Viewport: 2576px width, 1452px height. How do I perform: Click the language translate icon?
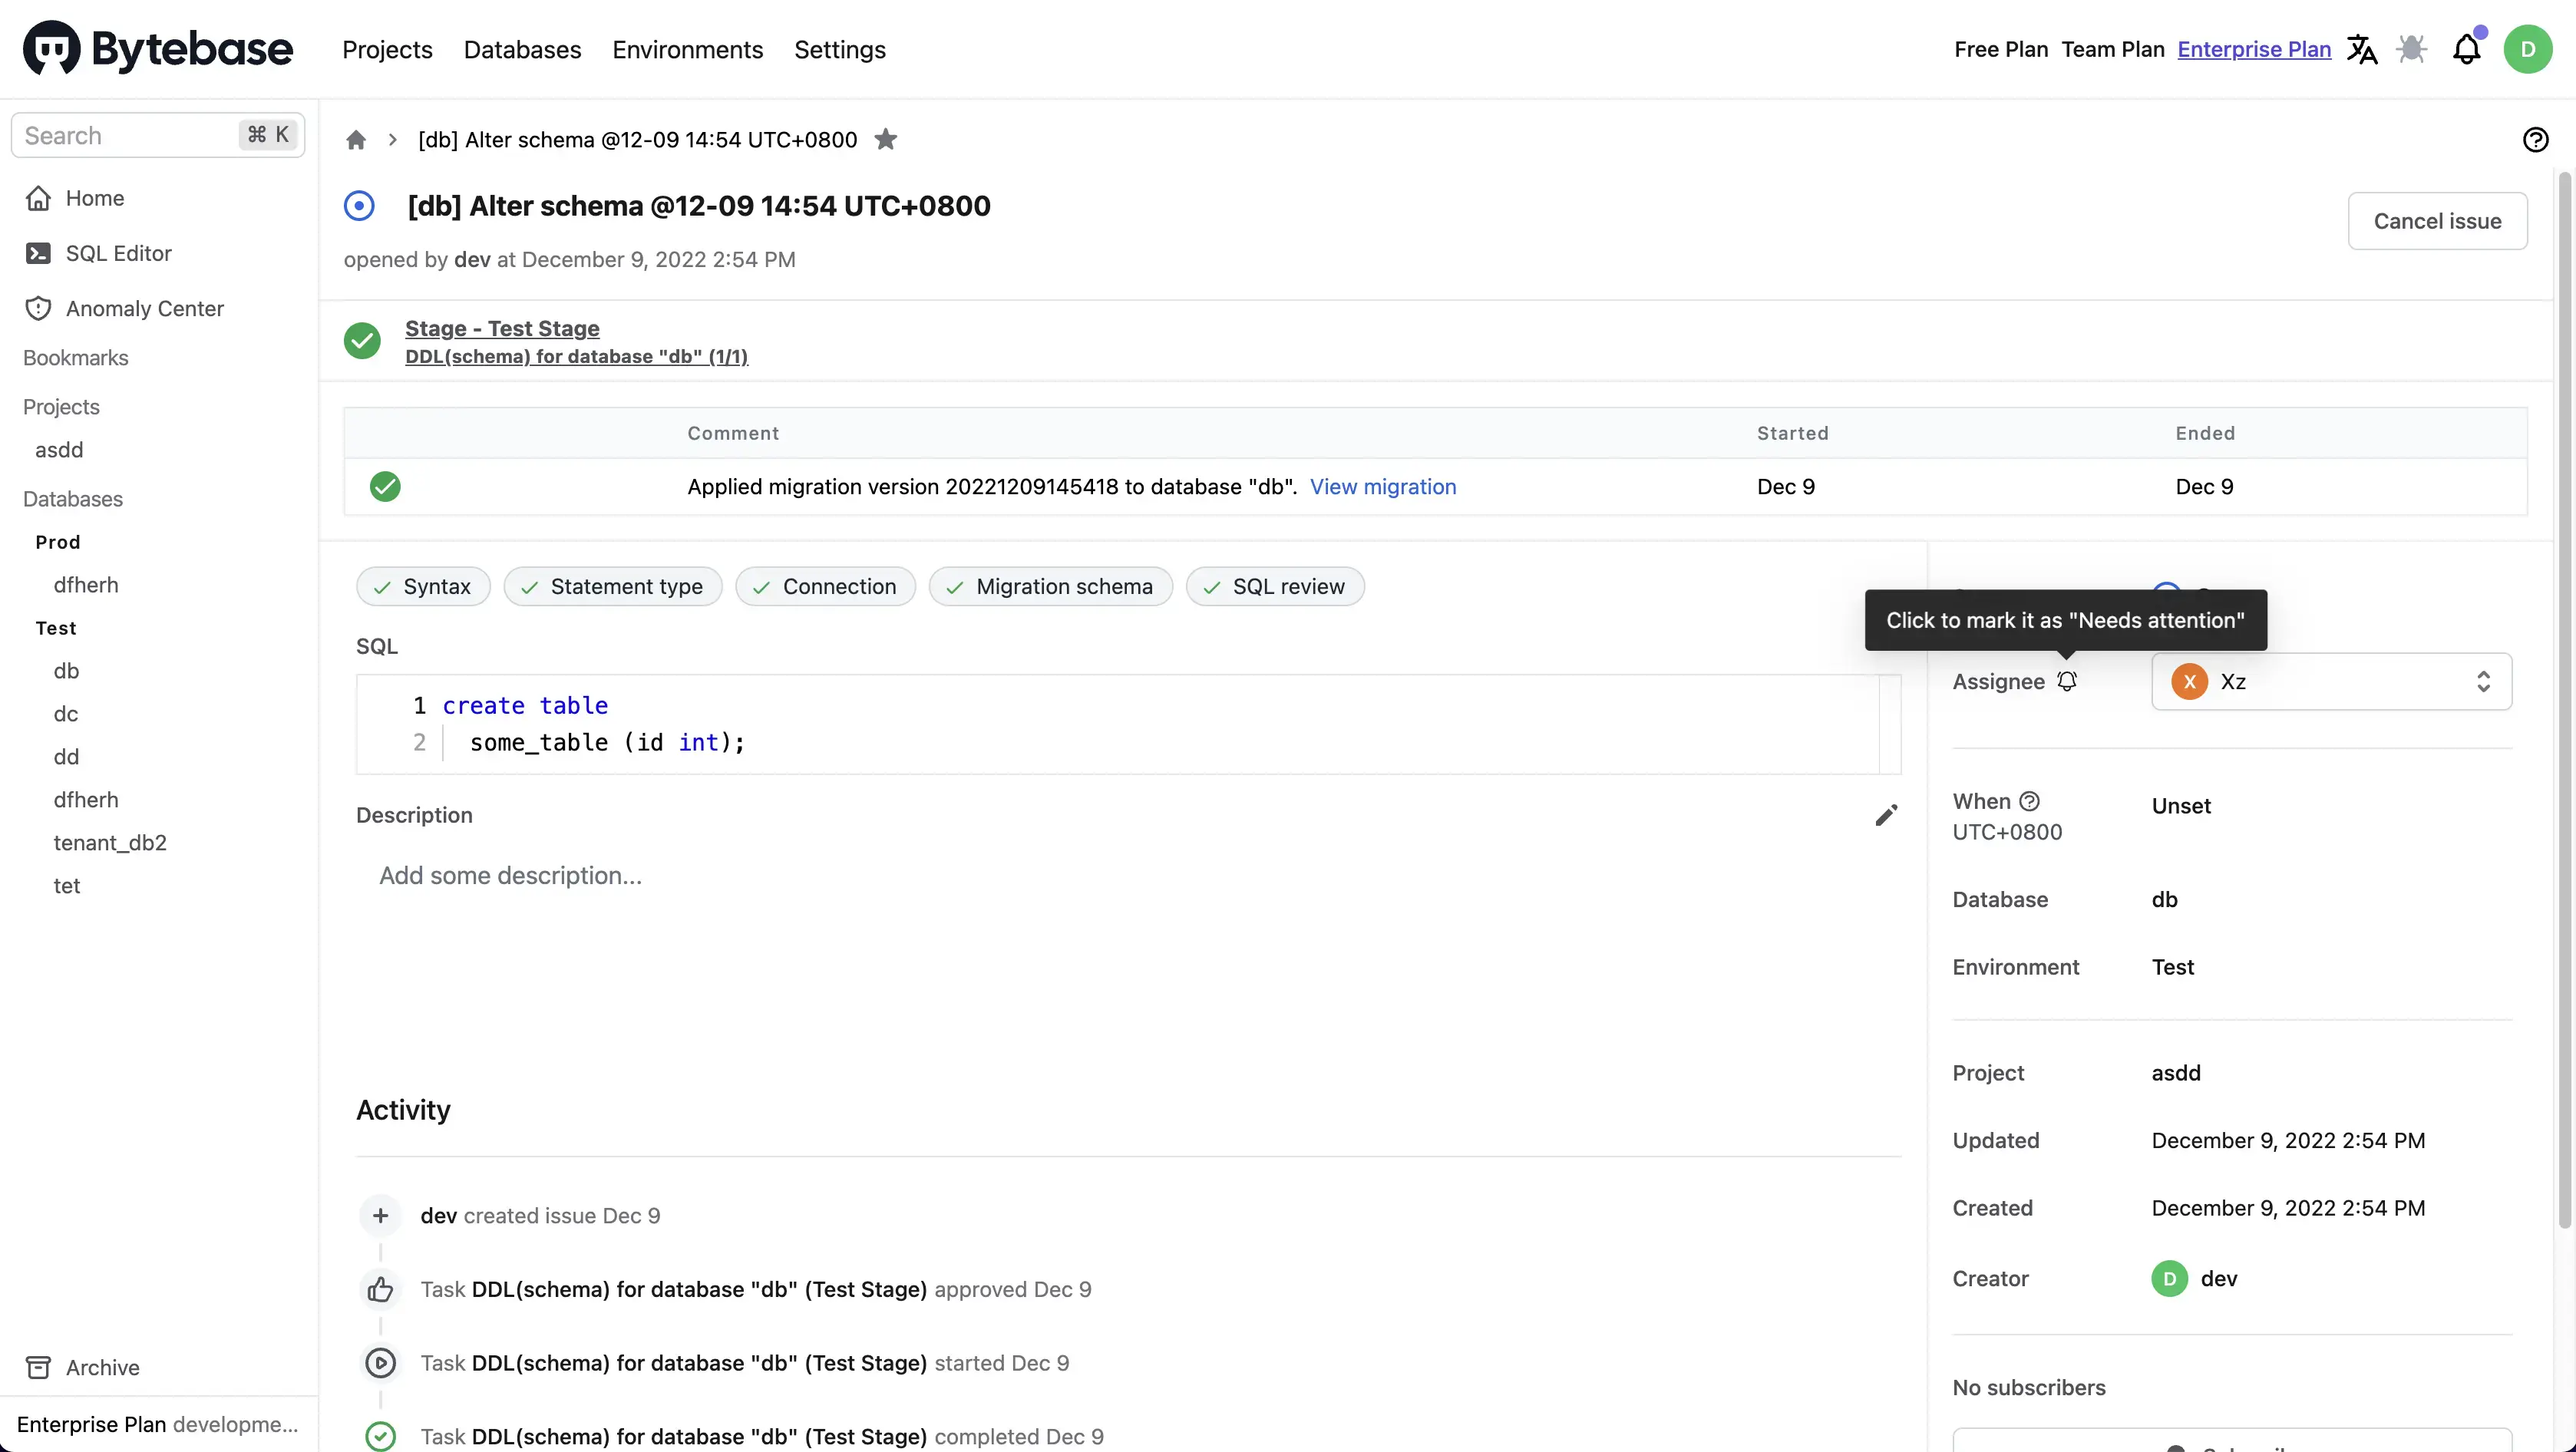coord(2362,50)
